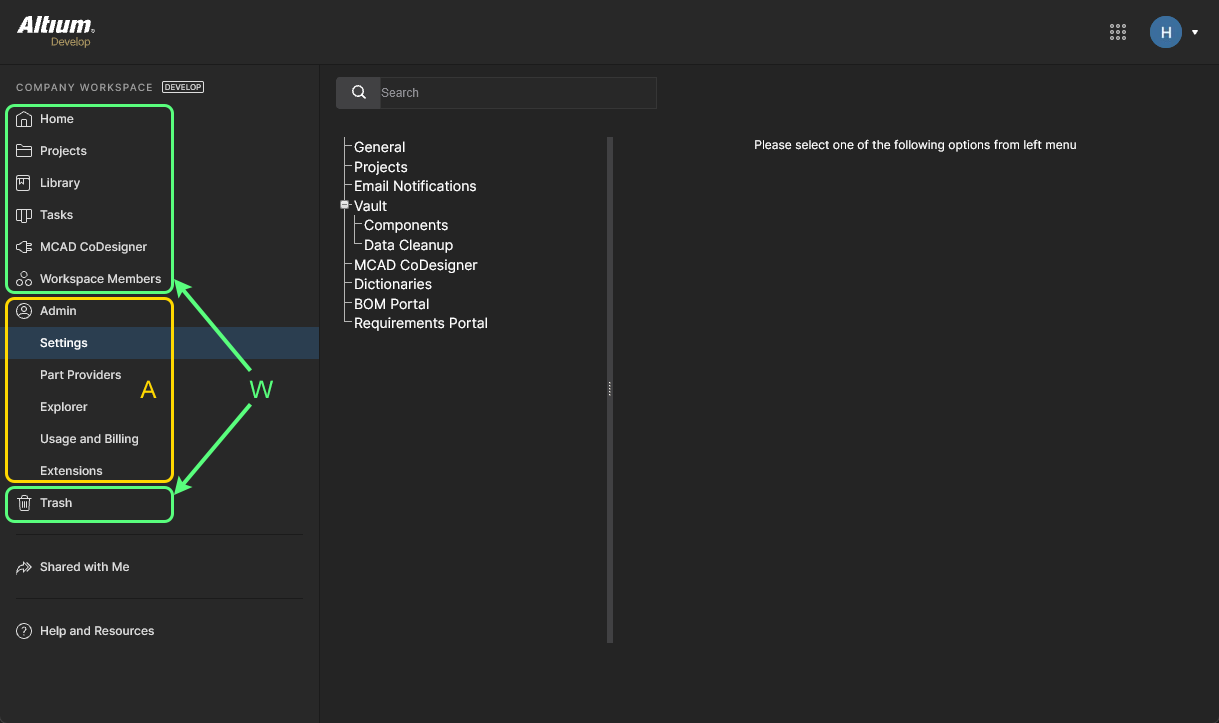Image resolution: width=1219 pixels, height=723 pixels.
Task: Open the apps grid launcher icon
Action: click(1118, 32)
